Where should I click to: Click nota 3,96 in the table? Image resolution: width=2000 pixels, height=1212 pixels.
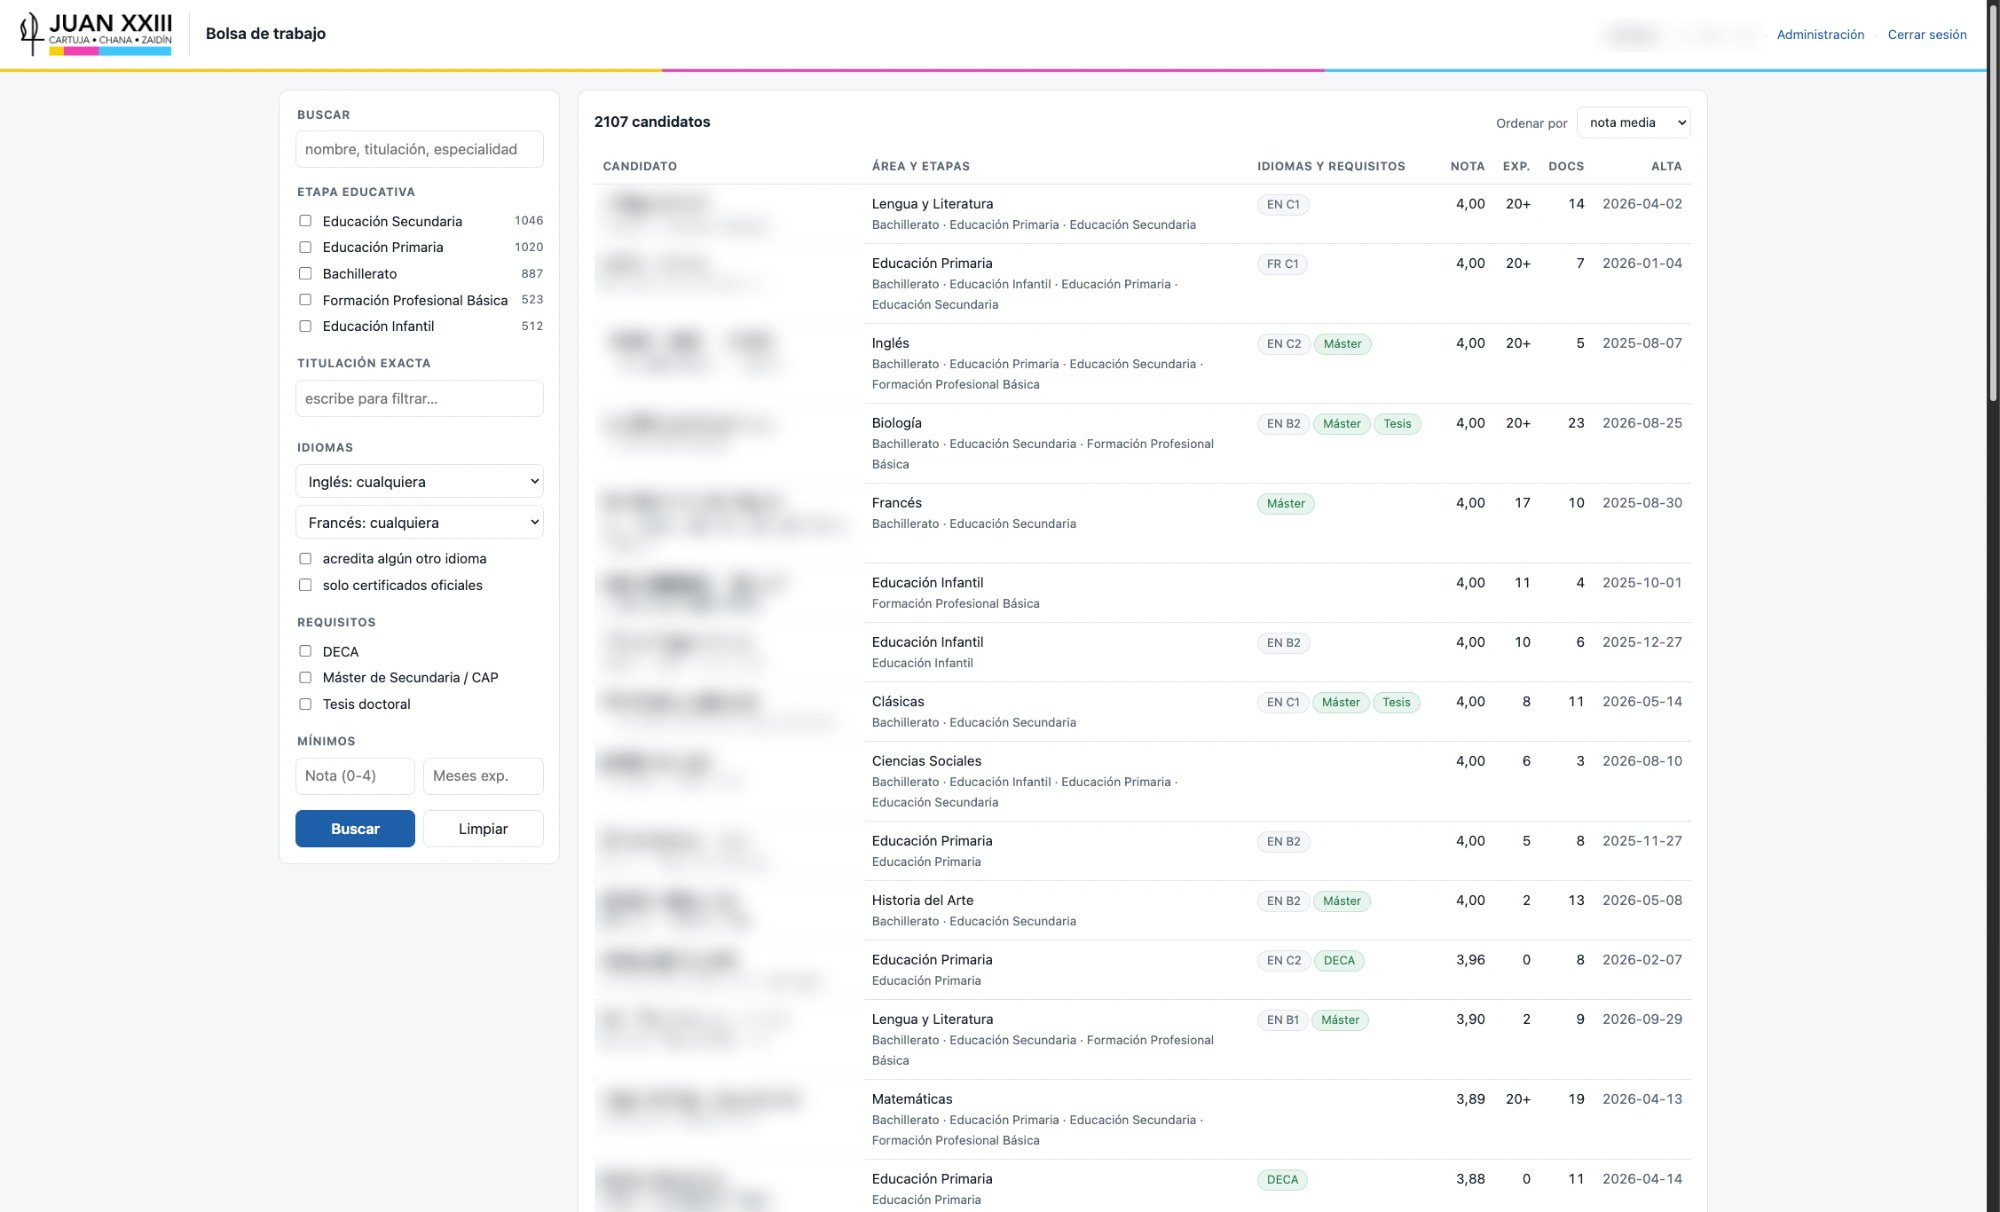(1470, 960)
